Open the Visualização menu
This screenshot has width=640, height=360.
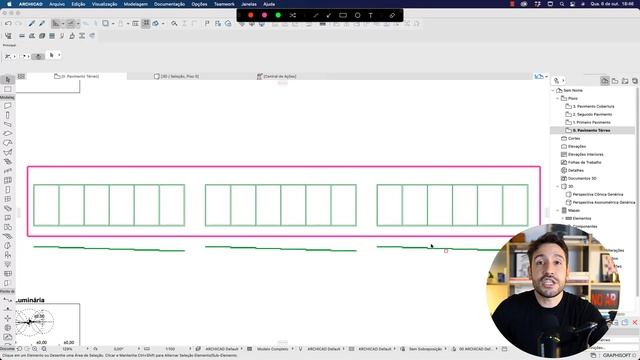104,4
